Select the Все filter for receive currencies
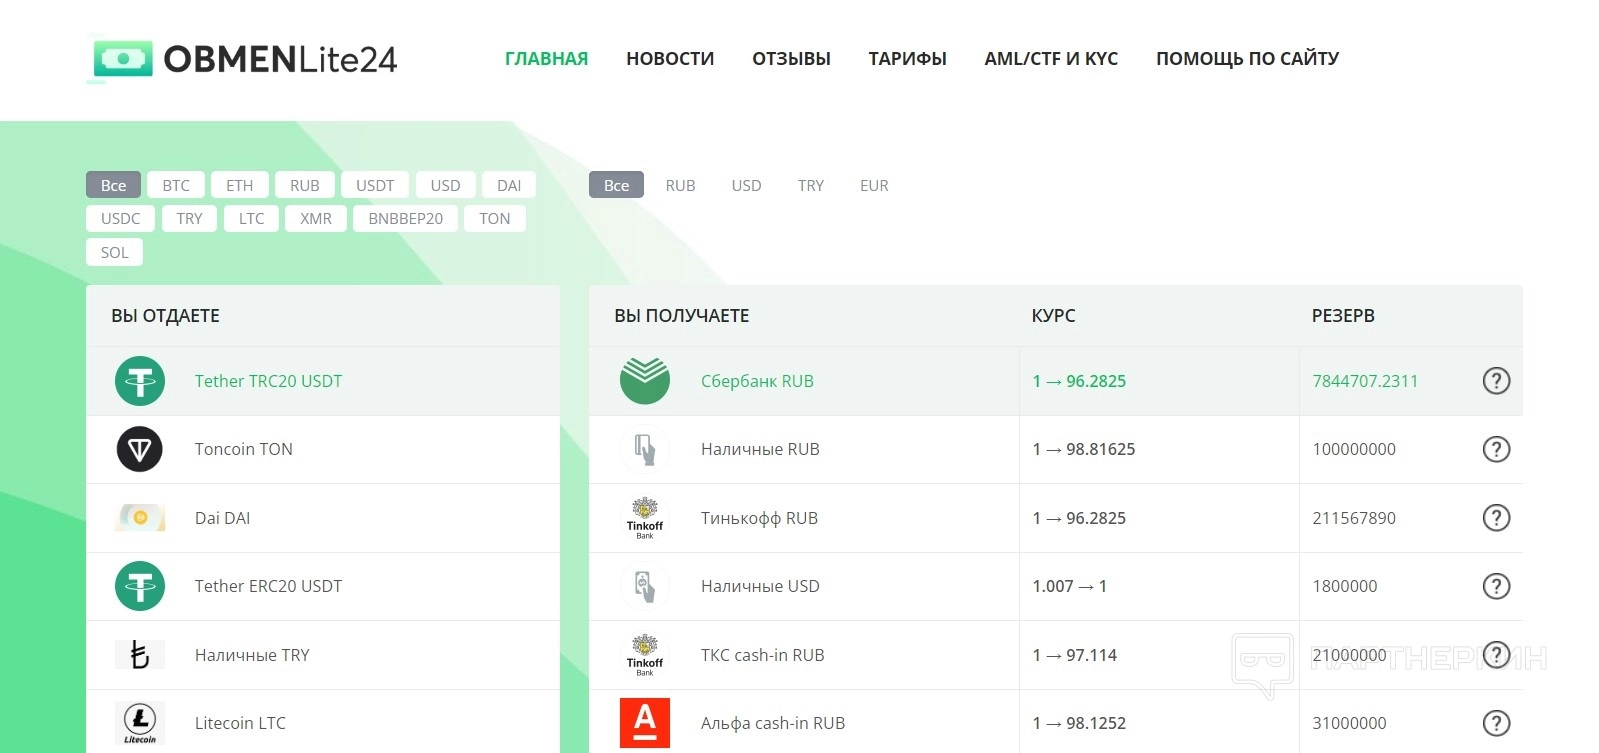Screen dimensions: 1599x753 pos(616,185)
